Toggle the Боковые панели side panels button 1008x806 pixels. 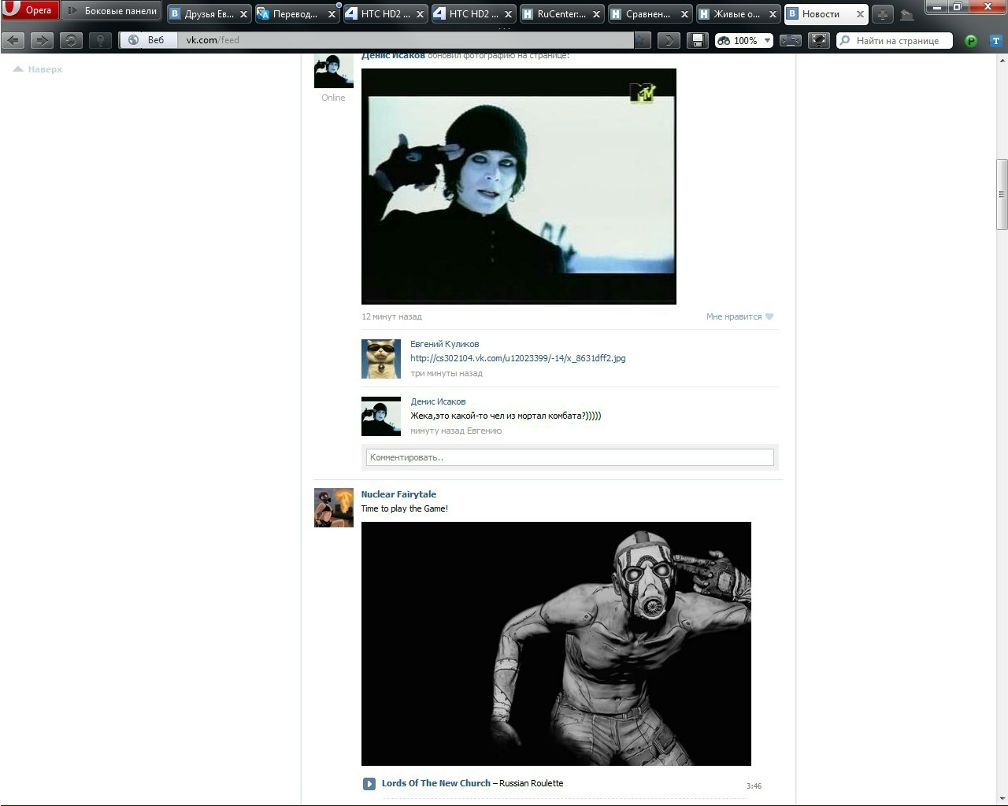[x=111, y=12]
